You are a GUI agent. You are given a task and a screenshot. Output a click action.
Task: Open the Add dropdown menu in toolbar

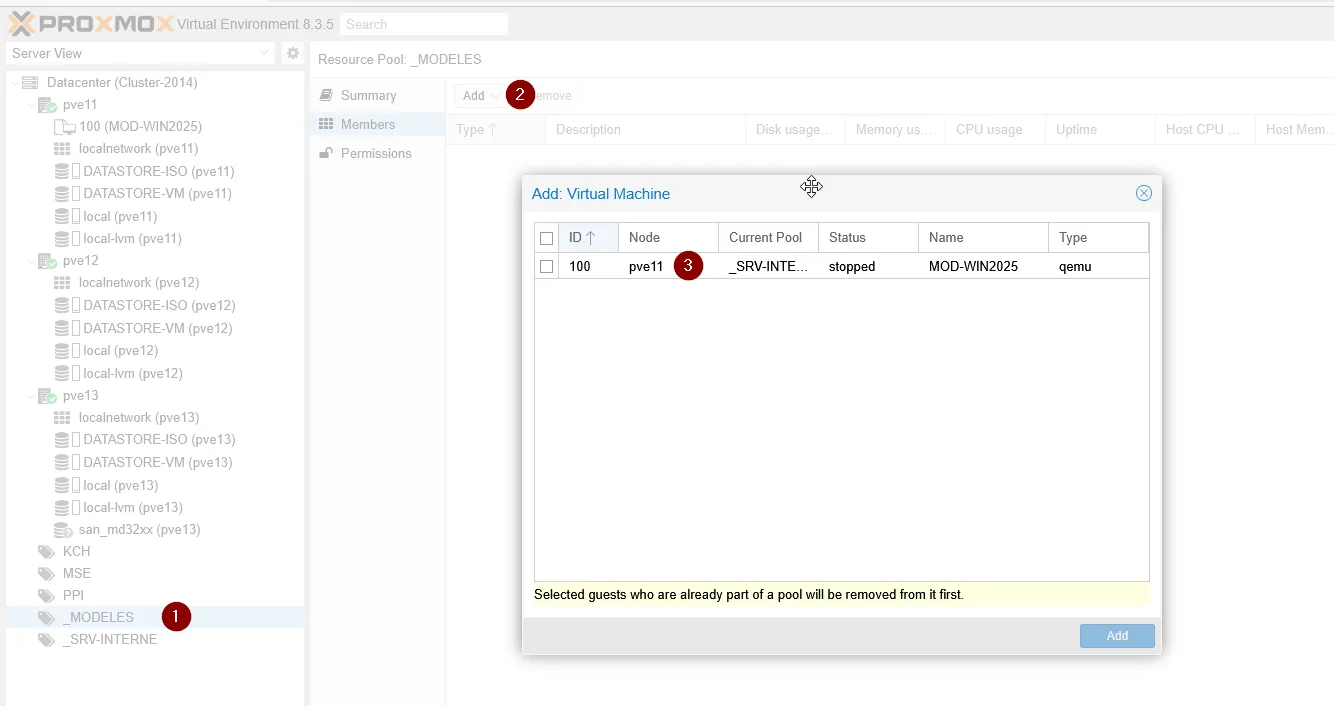click(481, 96)
